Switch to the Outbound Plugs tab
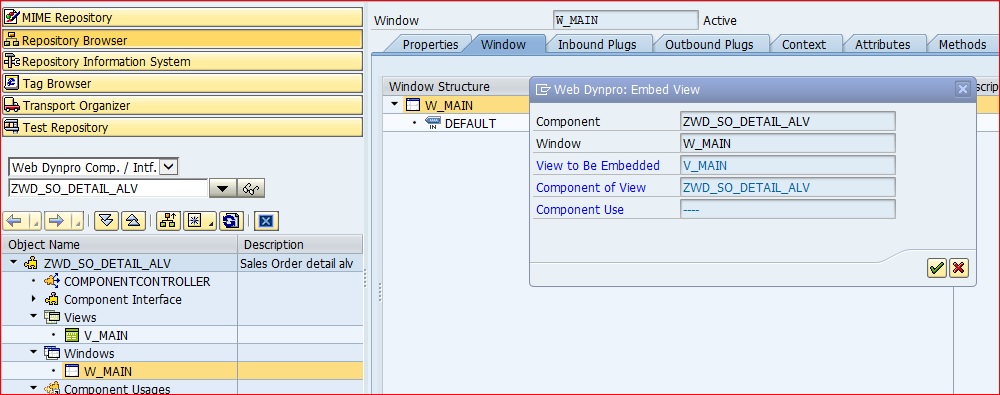 pos(709,44)
